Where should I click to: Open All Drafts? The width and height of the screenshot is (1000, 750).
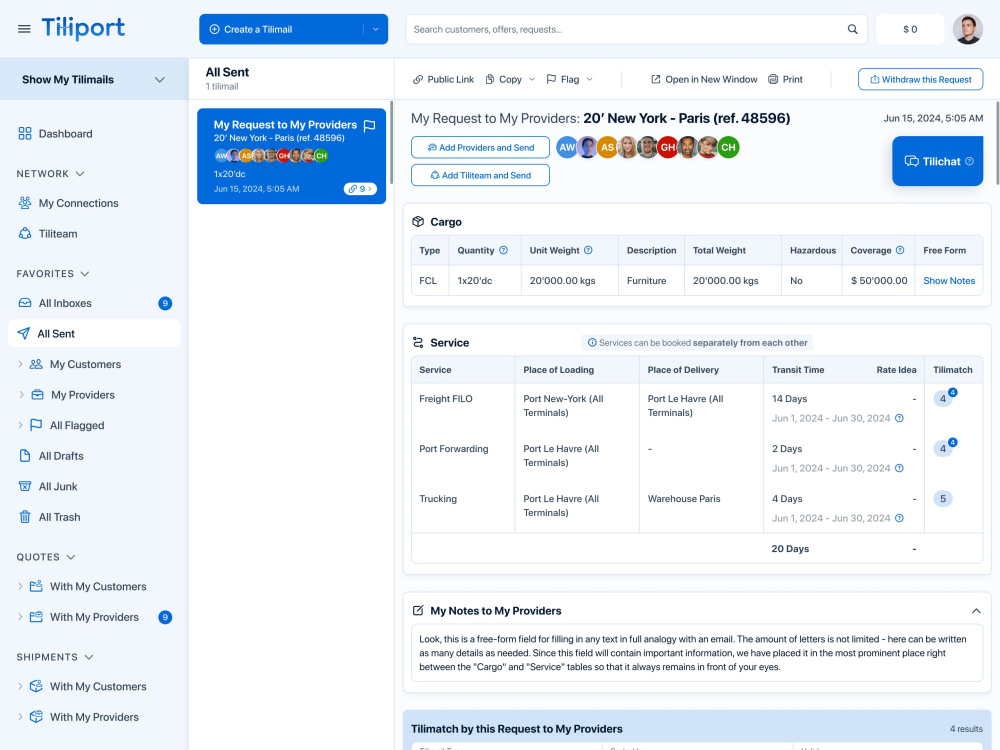point(51,456)
